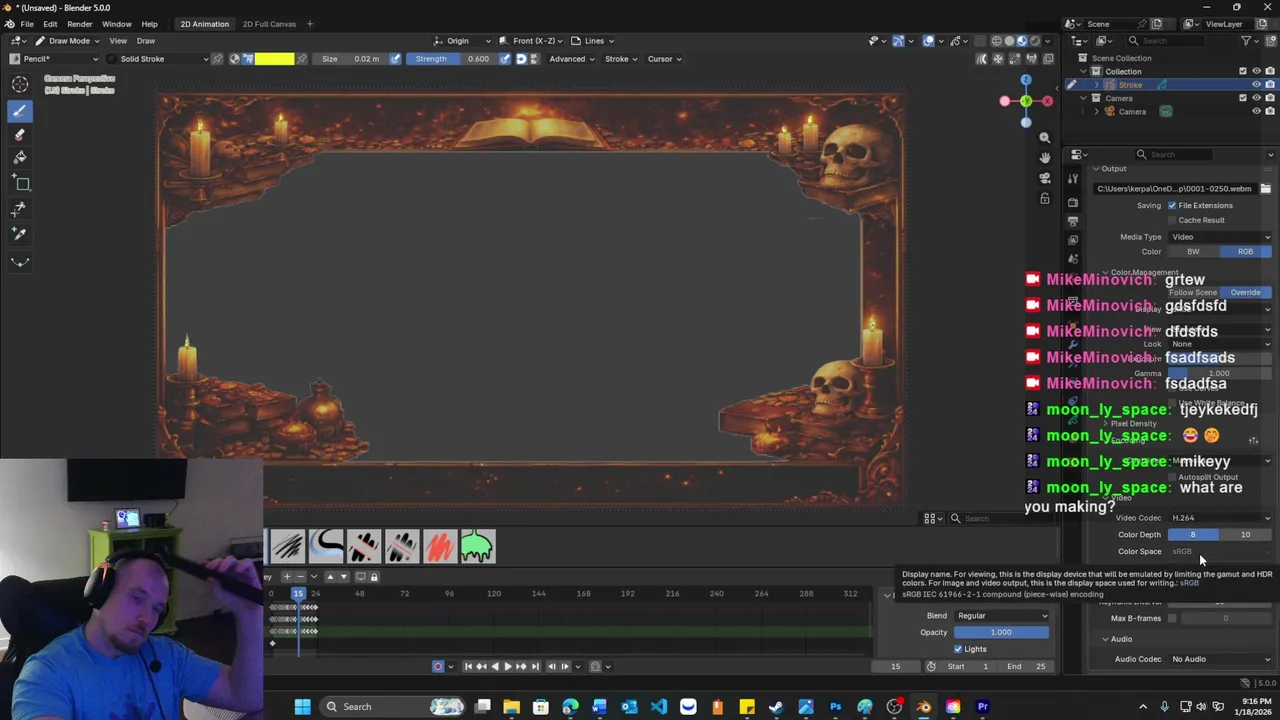The image size is (1280, 720).
Task: Open the Windows Start menu
Action: tap(302, 707)
